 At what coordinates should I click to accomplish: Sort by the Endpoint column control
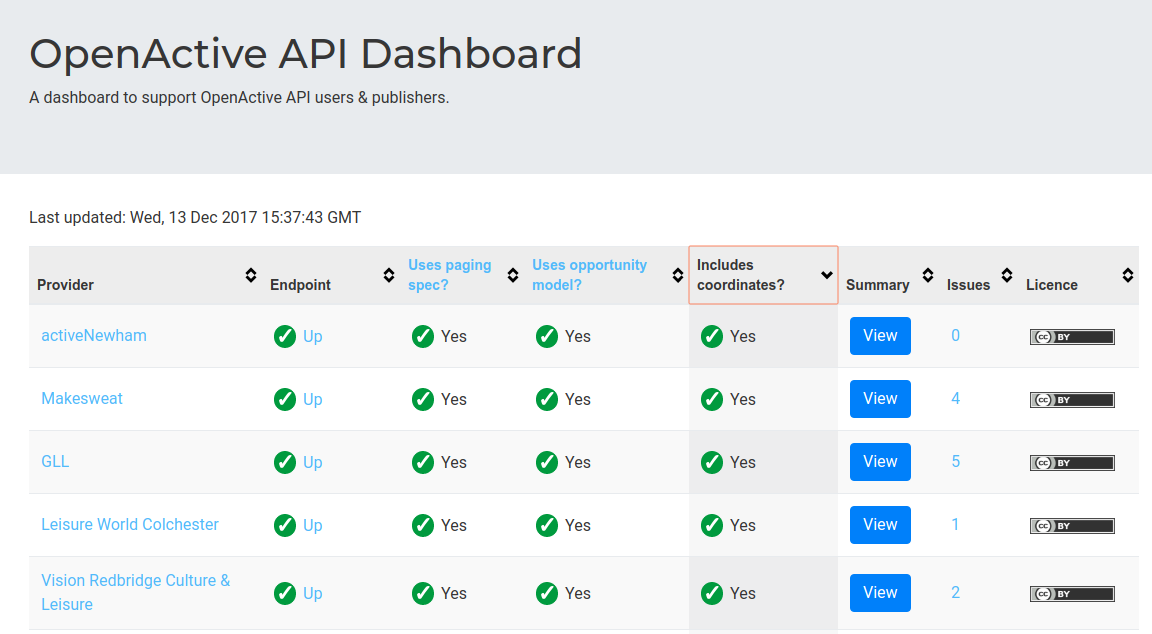(388, 275)
